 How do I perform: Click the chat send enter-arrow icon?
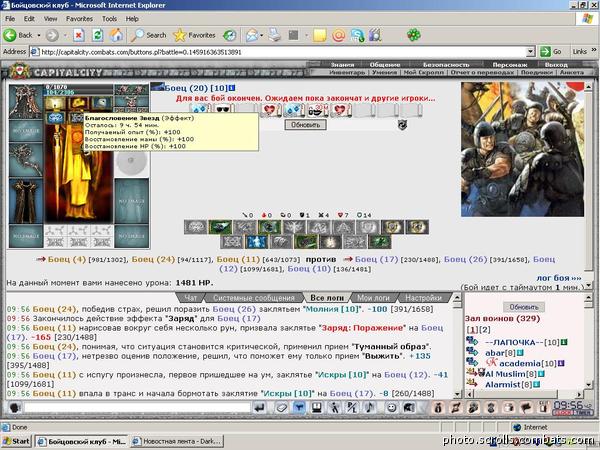point(259,408)
